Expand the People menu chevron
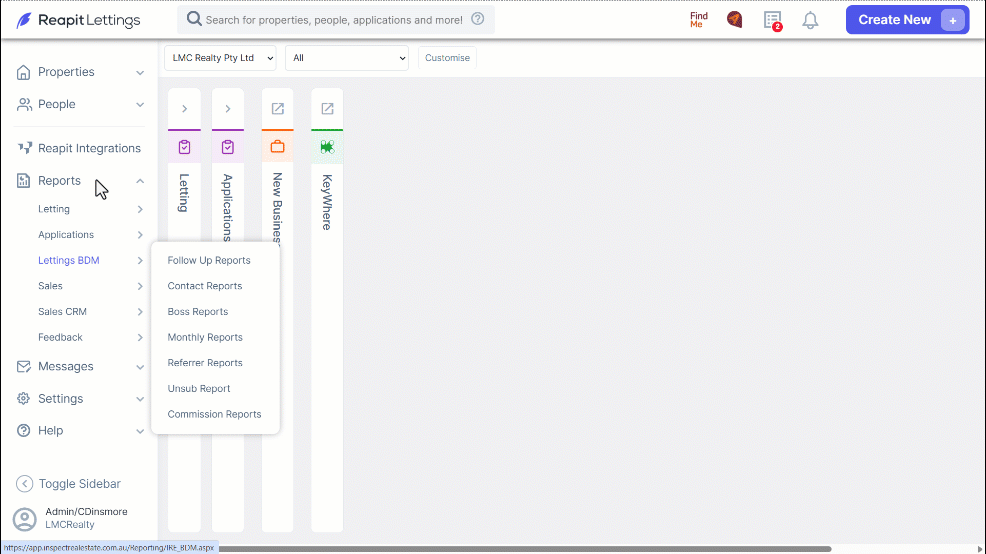Image resolution: width=986 pixels, height=554 pixels. coord(140,105)
